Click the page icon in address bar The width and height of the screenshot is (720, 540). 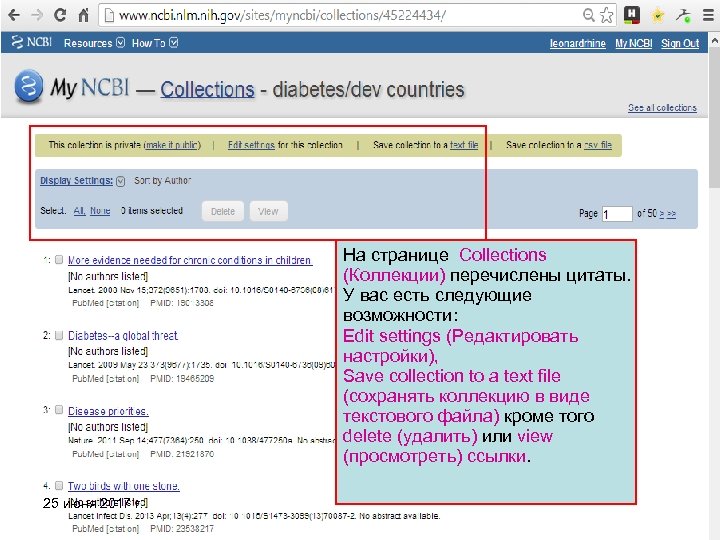(x=109, y=16)
